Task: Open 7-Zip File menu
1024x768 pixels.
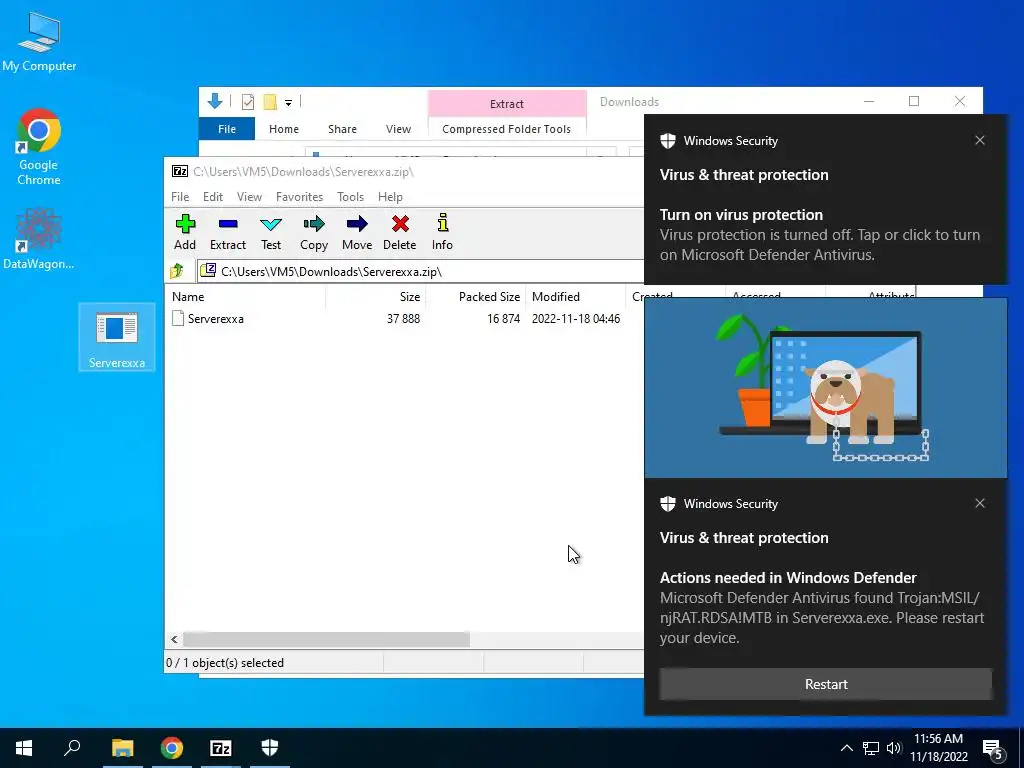Action: point(180,197)
